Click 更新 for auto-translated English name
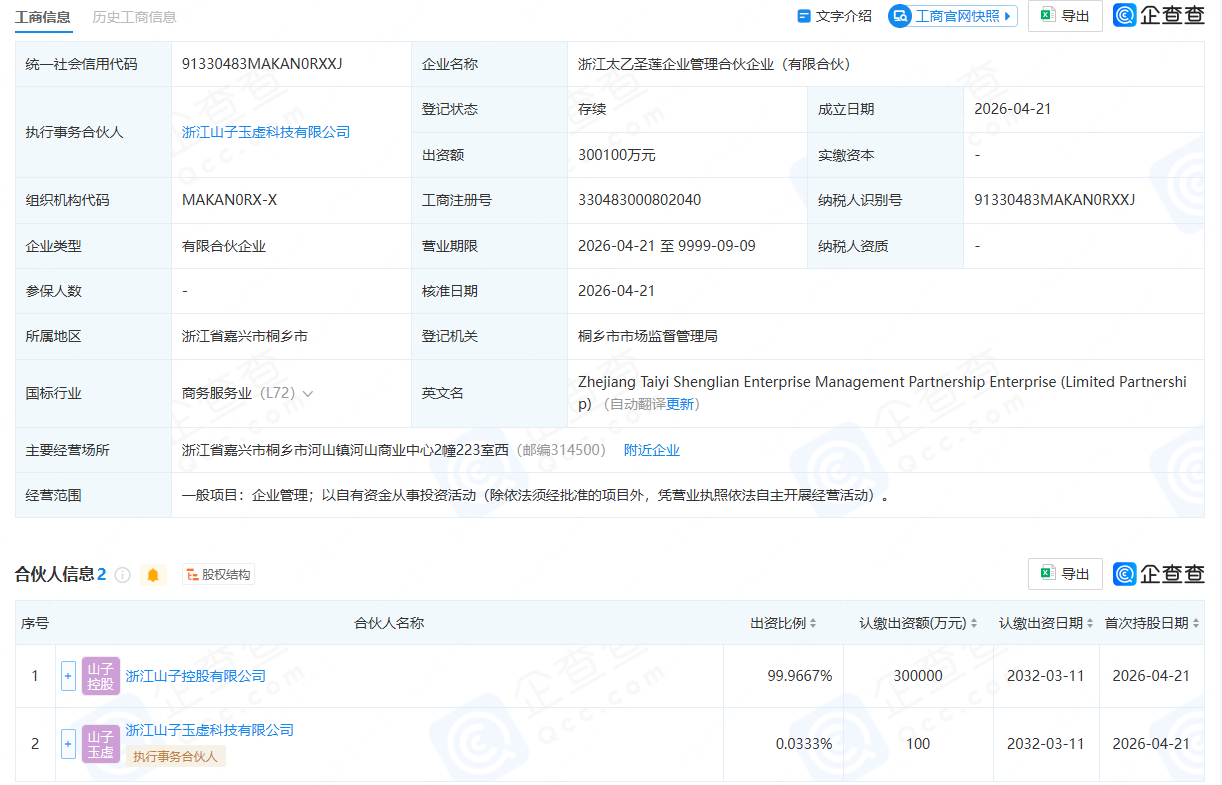 pyautogui.click(x=680, y=404)
